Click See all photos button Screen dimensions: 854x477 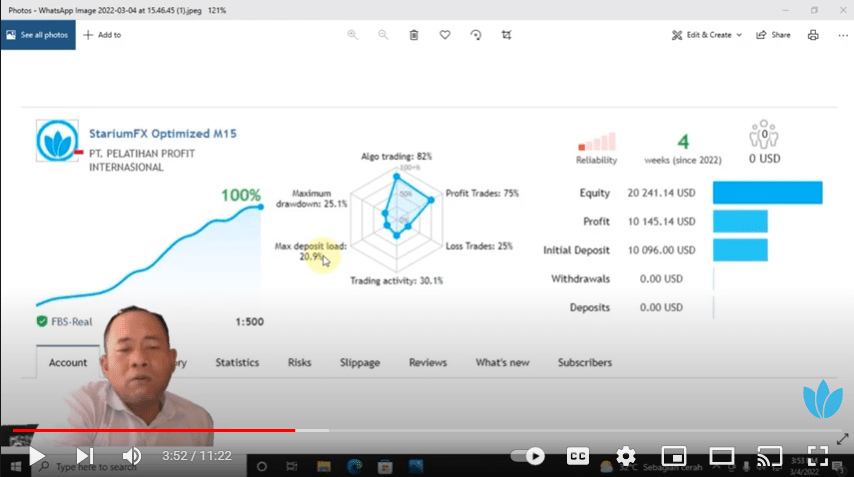coord(38,35)
